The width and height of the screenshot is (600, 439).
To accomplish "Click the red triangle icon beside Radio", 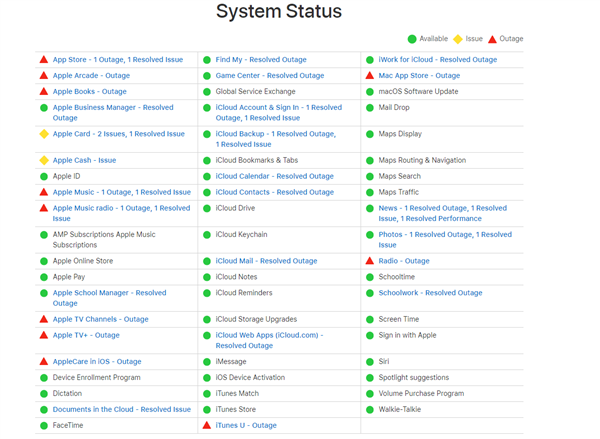I will pyautogui.click(x=370, y=261).
